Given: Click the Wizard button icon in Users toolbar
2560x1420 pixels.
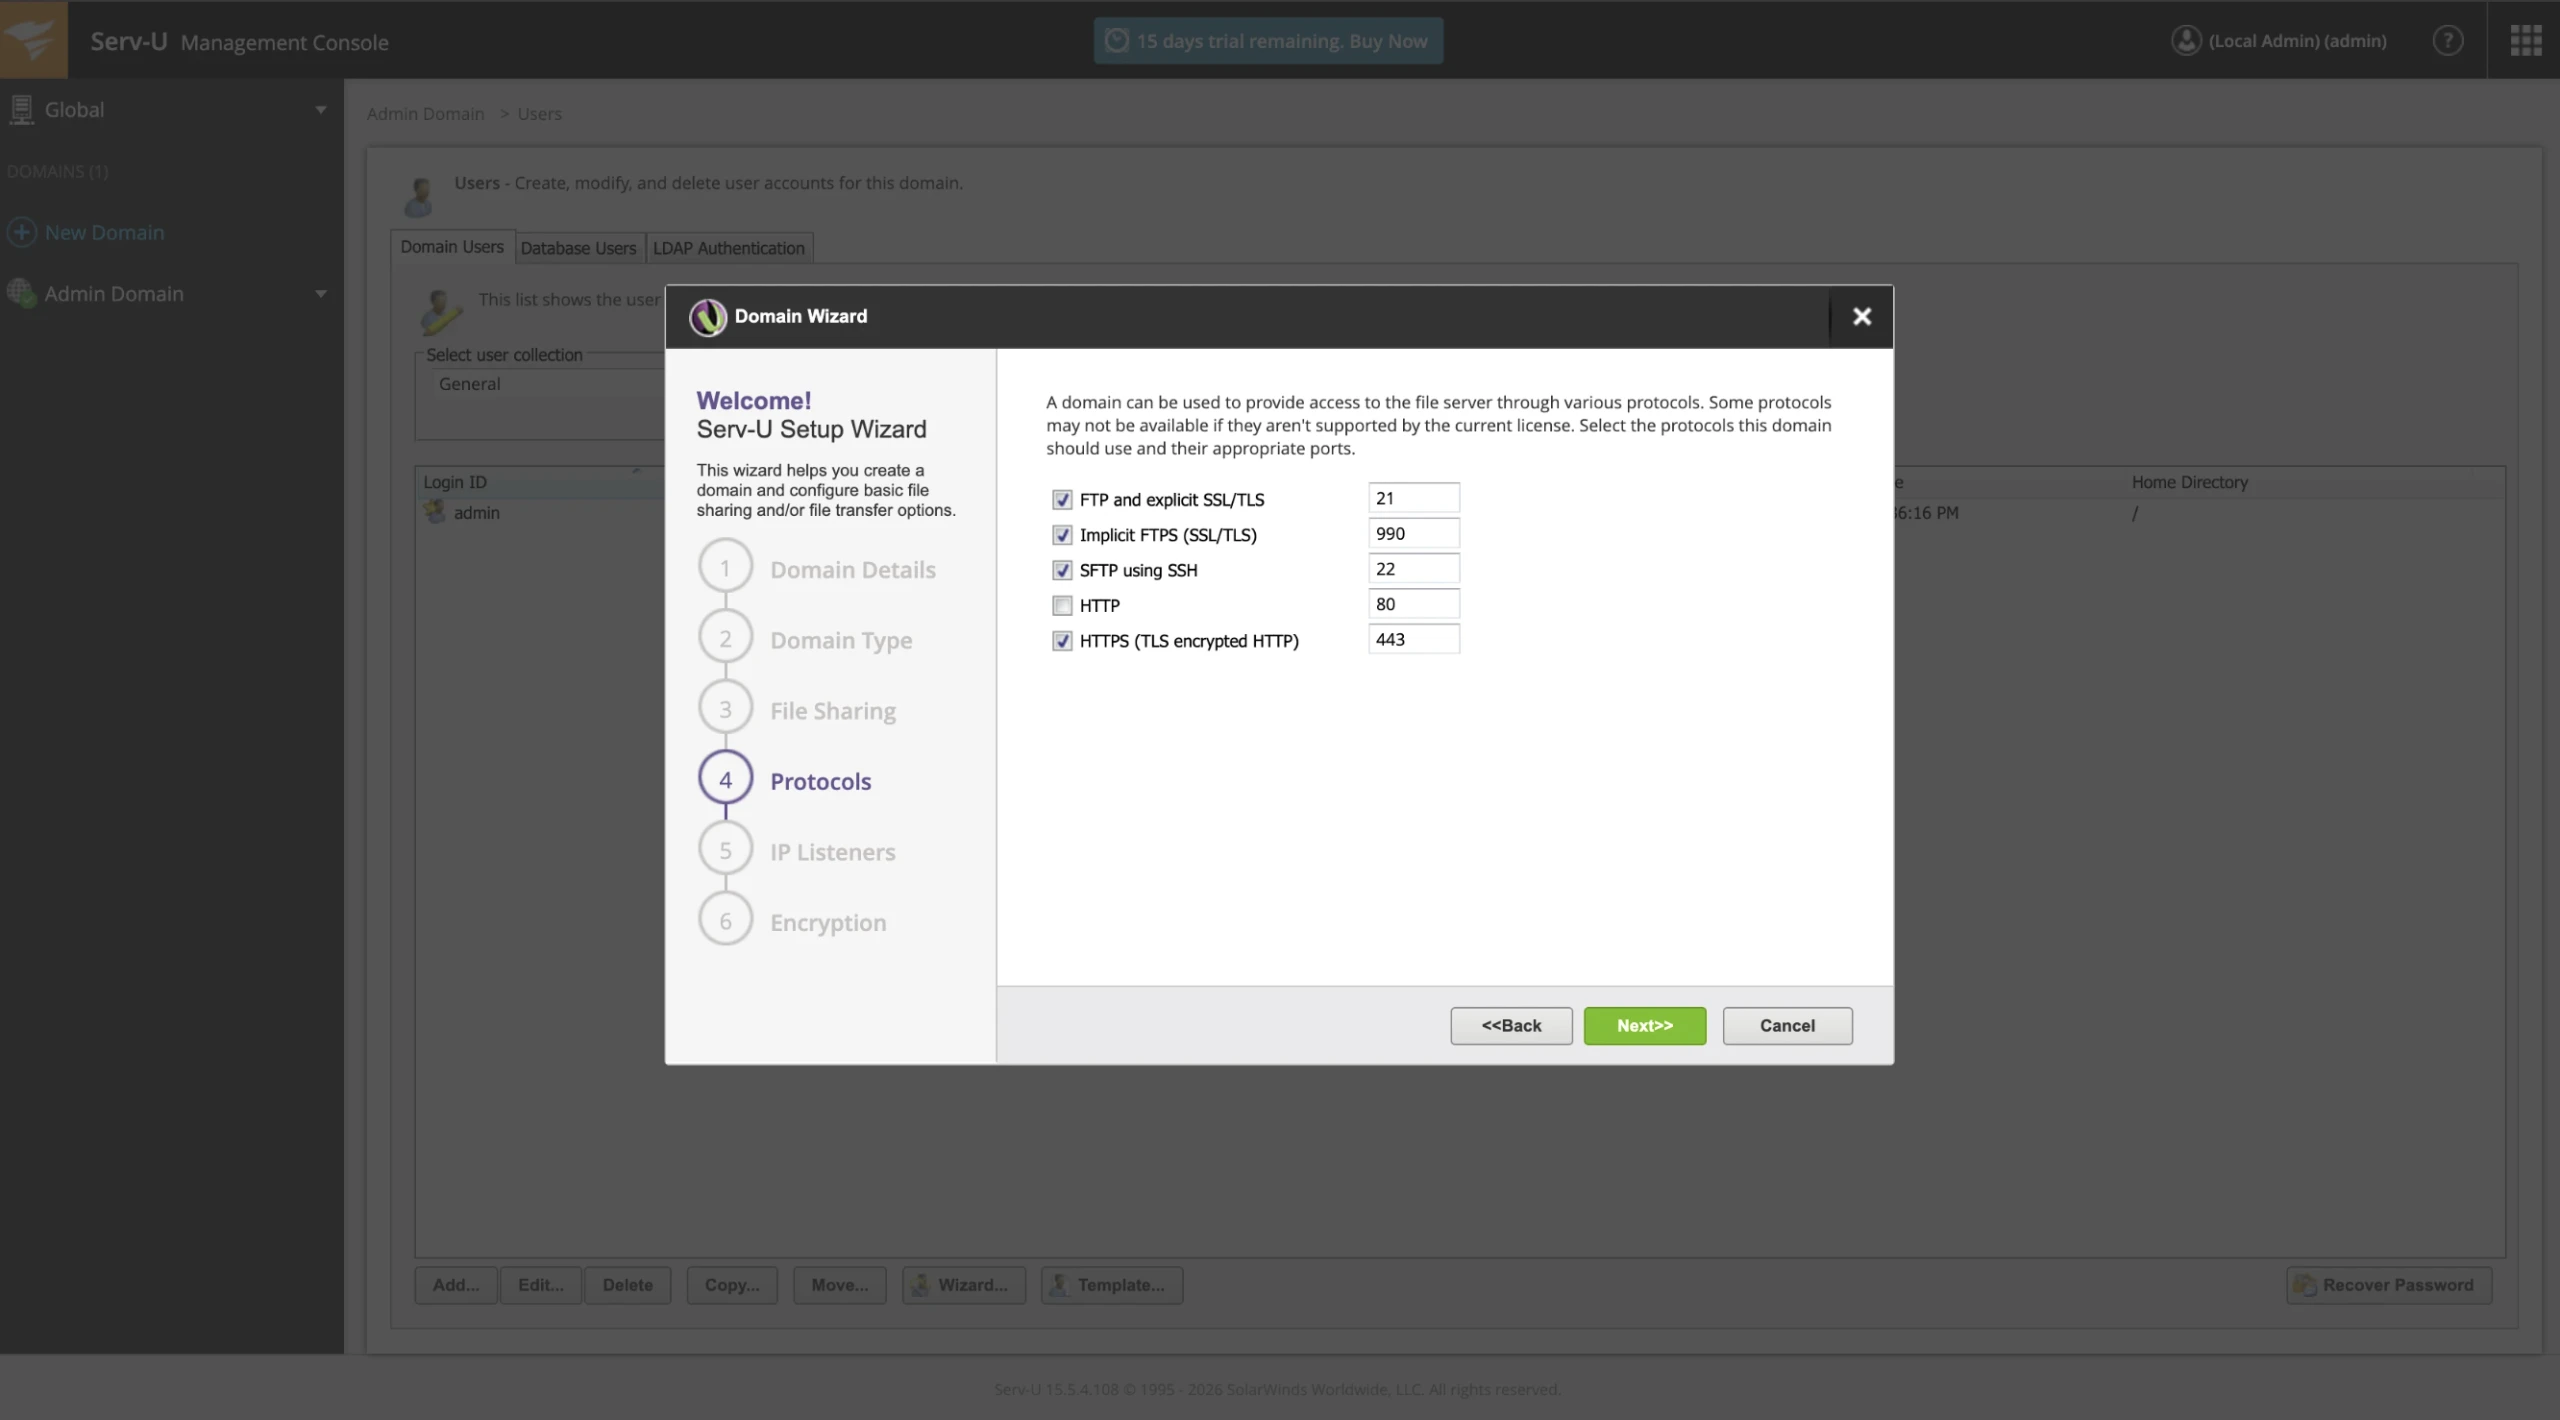Looking at the screenshot, I should [x=920, y=1285].
